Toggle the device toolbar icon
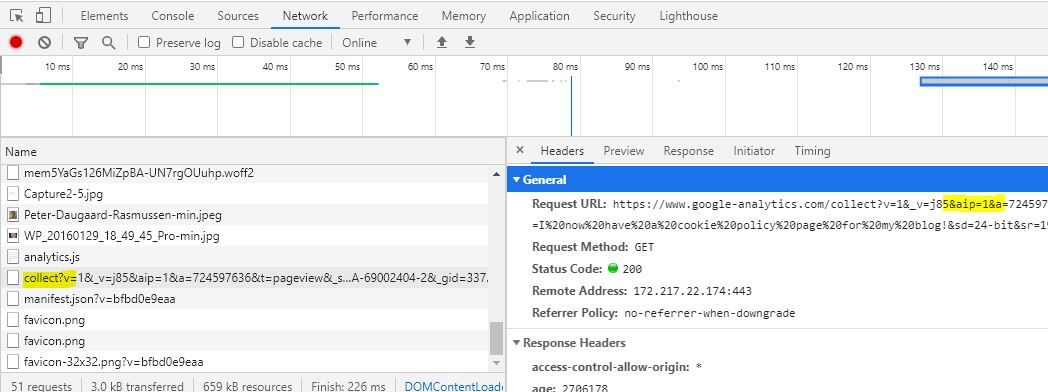This screenshot has height=392, width=1048. click(x=43, y=15)
